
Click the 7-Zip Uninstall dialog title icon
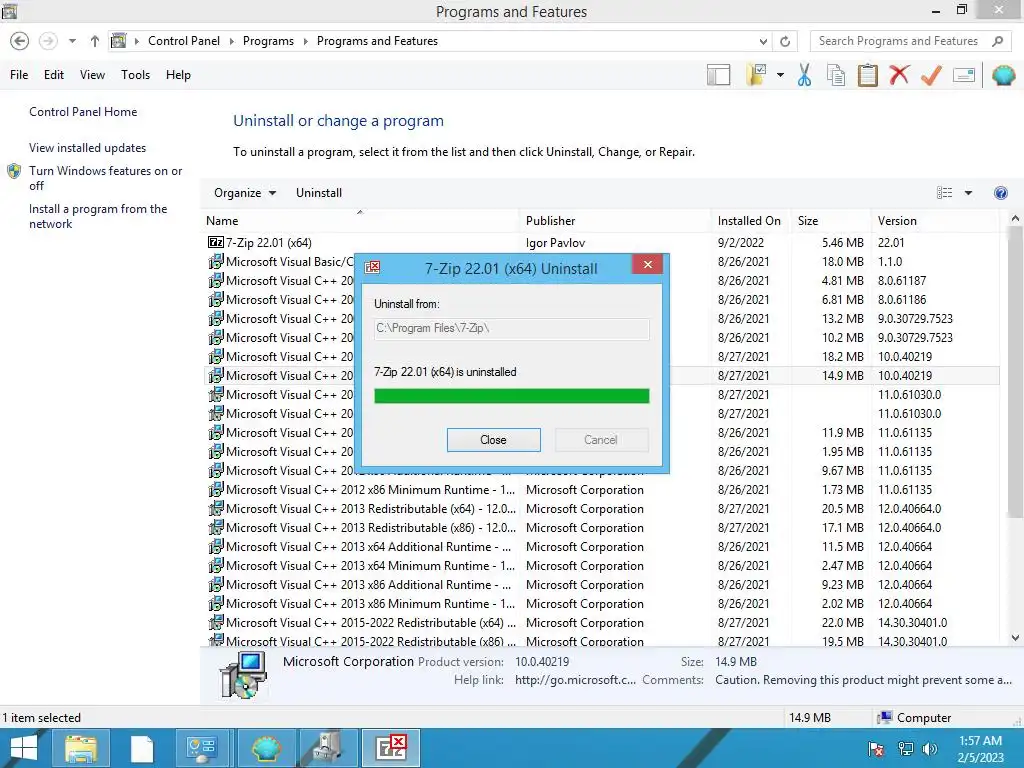click(x=372, y=267)
